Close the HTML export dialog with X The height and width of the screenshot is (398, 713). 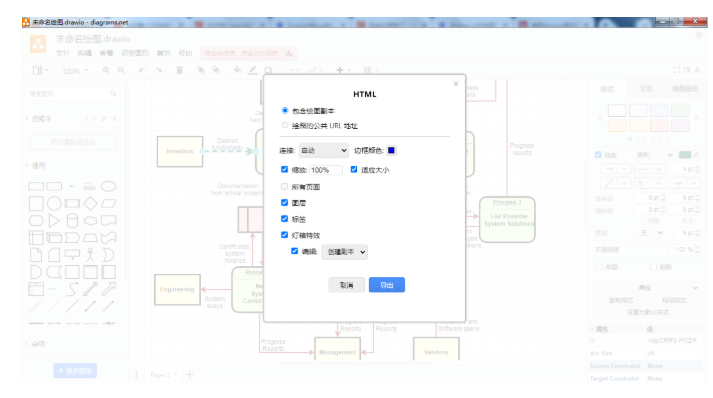tap(456, 84)
